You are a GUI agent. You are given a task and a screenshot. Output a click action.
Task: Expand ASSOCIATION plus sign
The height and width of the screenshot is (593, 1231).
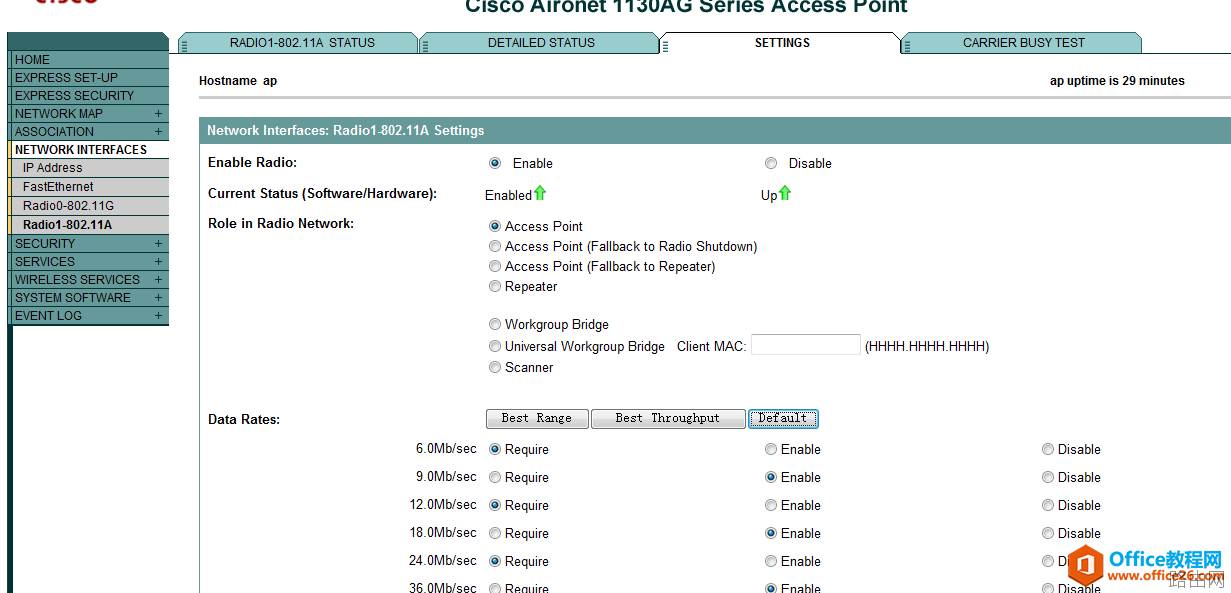coord(158,132)
